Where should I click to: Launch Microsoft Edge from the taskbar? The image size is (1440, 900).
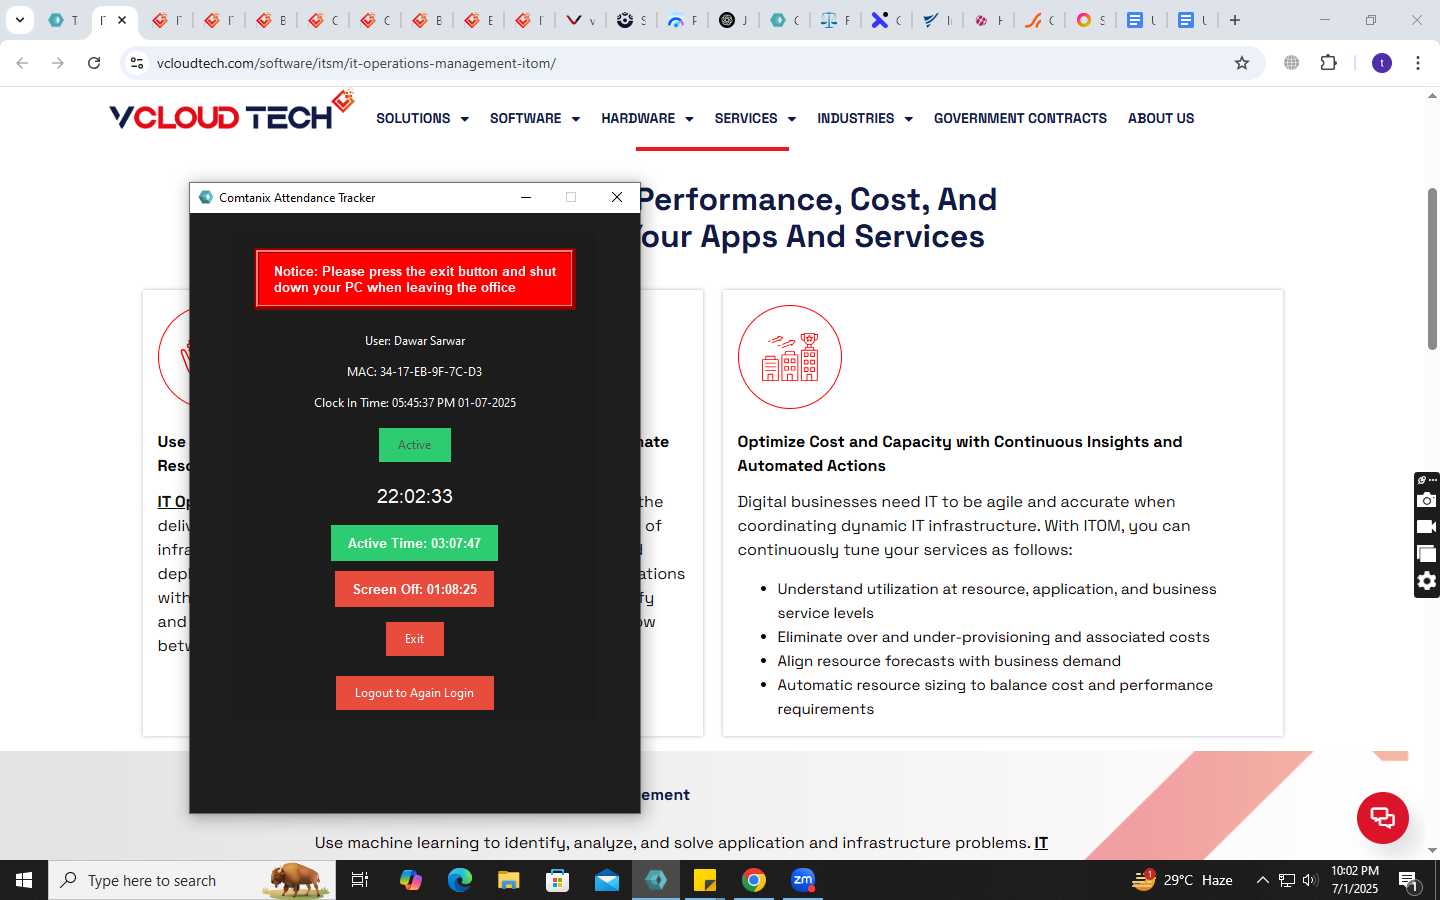[459, 880]
